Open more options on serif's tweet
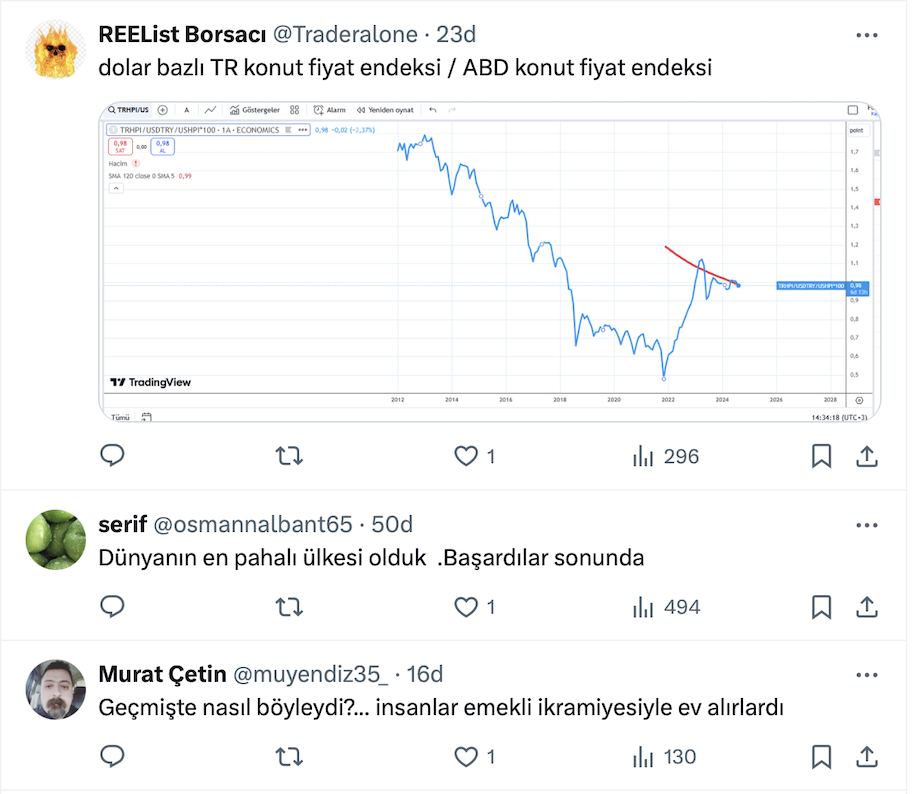The height and width of the screenshot is (794, 918). [x=868, y=525]
